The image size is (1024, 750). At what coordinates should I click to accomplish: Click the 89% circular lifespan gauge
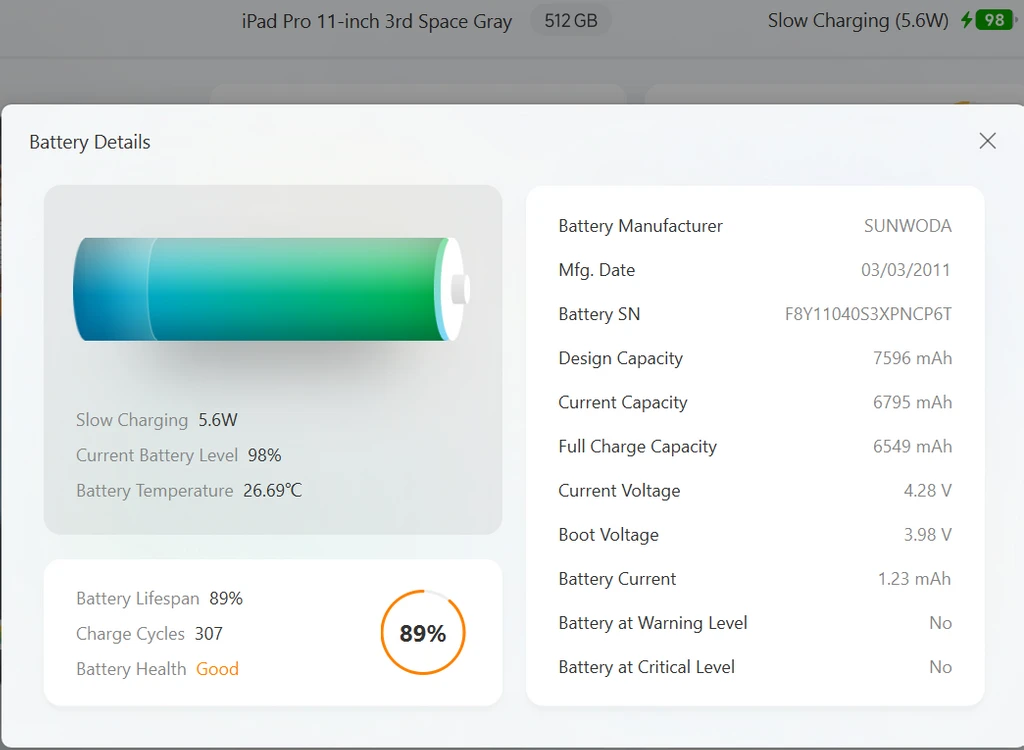(423, 632)
